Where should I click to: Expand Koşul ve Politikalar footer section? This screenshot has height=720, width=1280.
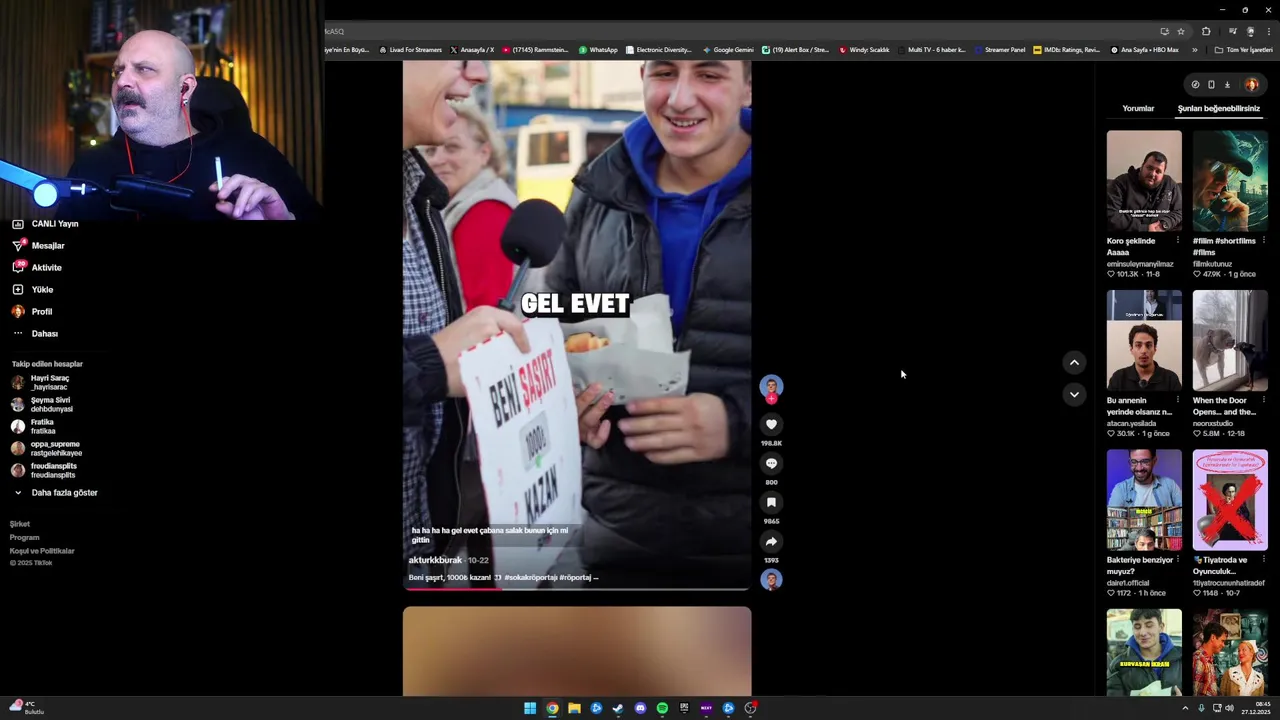tap(42, 551)
